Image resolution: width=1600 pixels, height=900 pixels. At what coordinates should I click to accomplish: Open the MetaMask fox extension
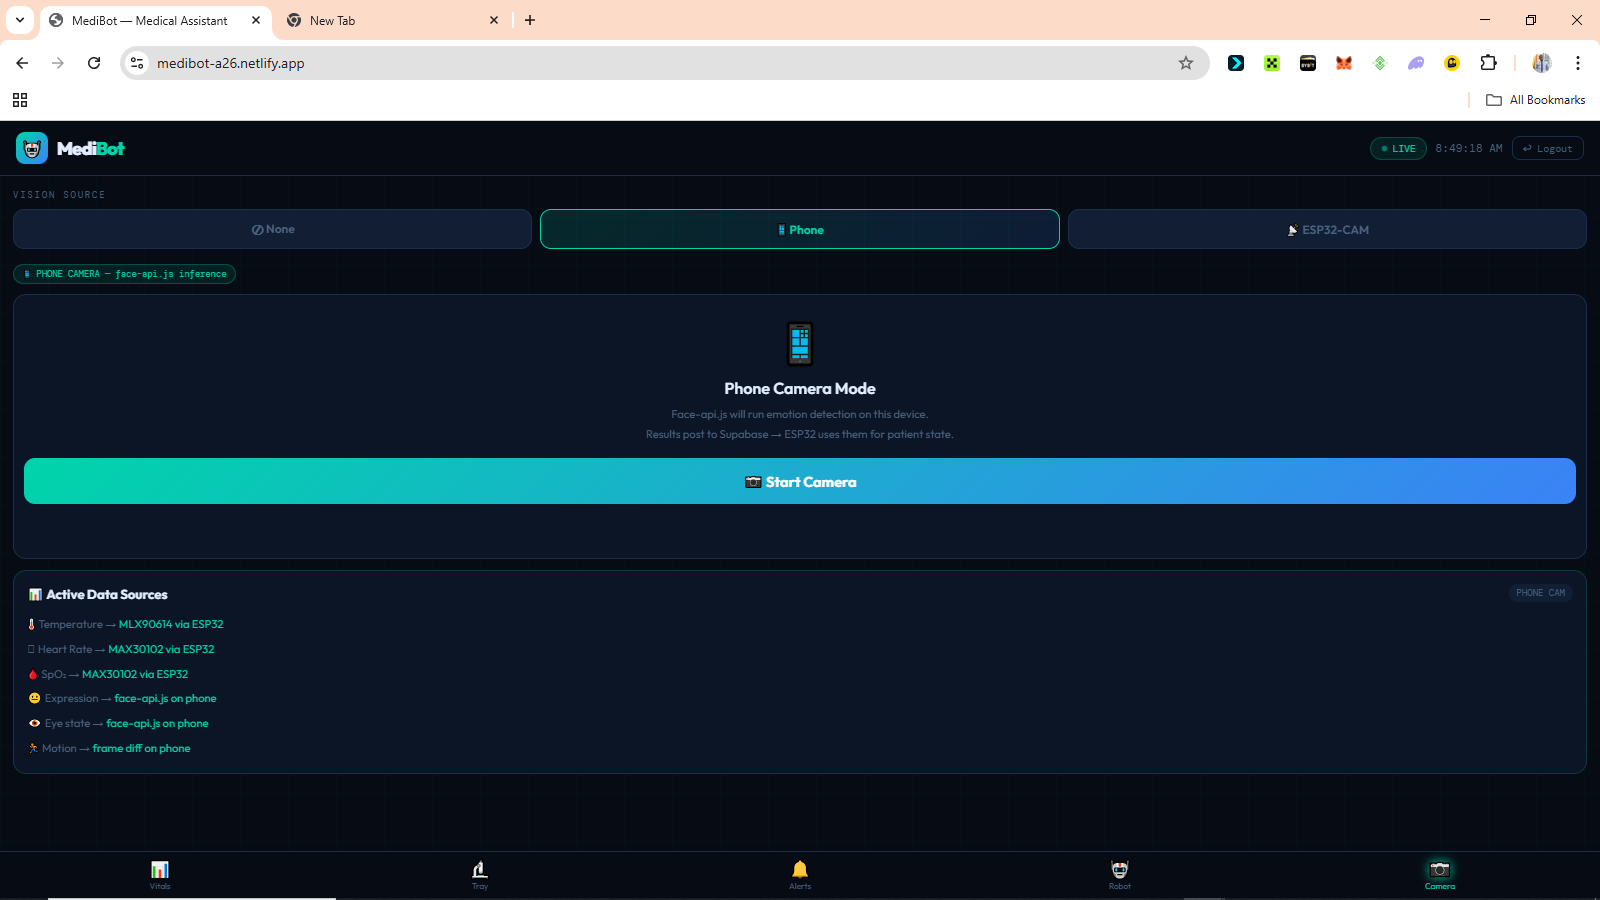[x=1344, y=63]
